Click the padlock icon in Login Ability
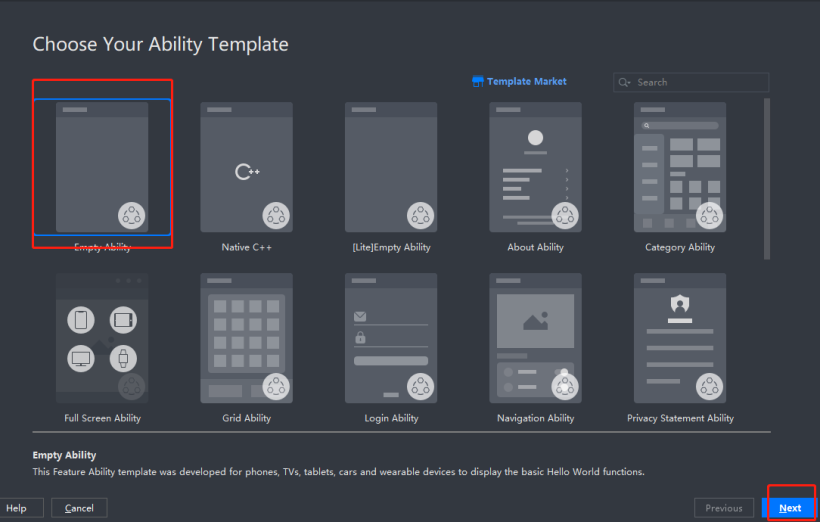820x522 pixels. pos(360,337)
